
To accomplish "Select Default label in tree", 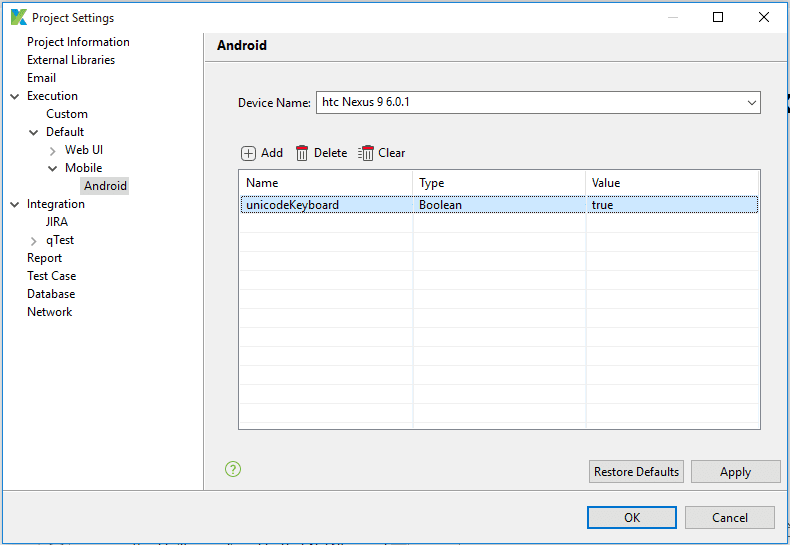I will [65, 132].
